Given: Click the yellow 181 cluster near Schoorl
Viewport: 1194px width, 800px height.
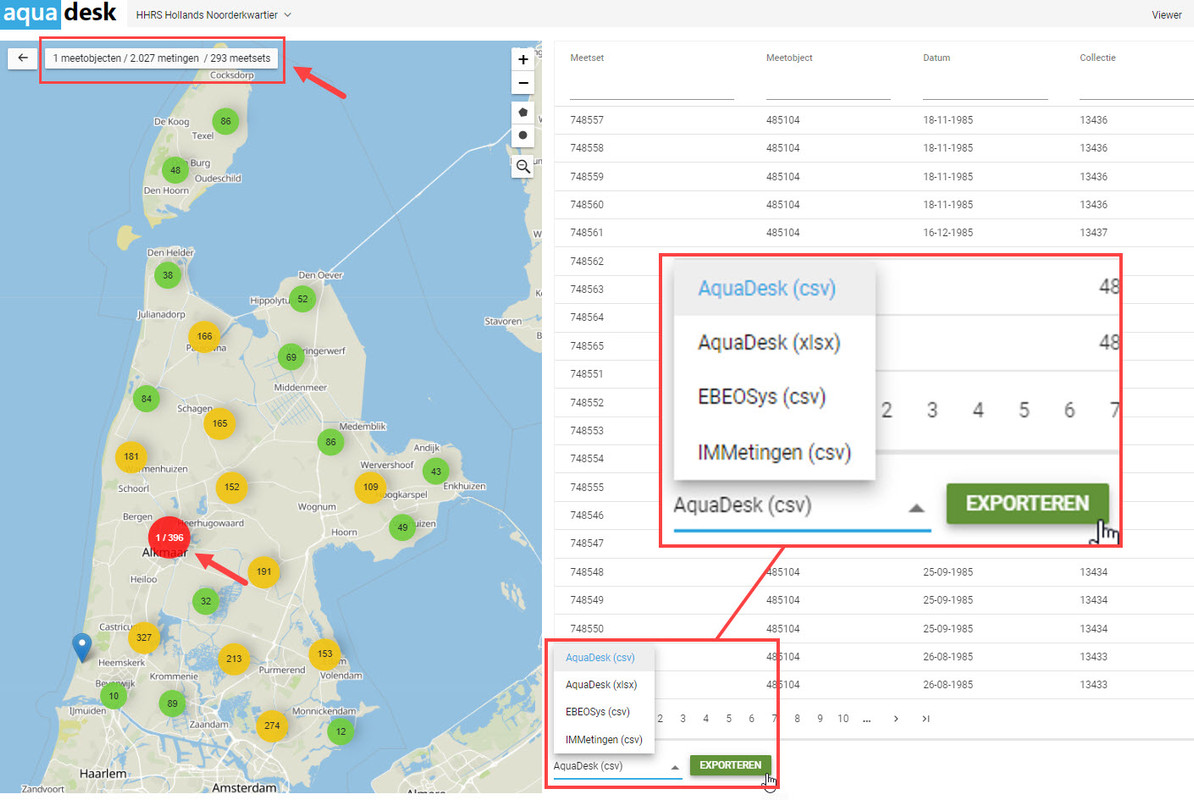Looking at the screenshot, I should pos(131,457).
